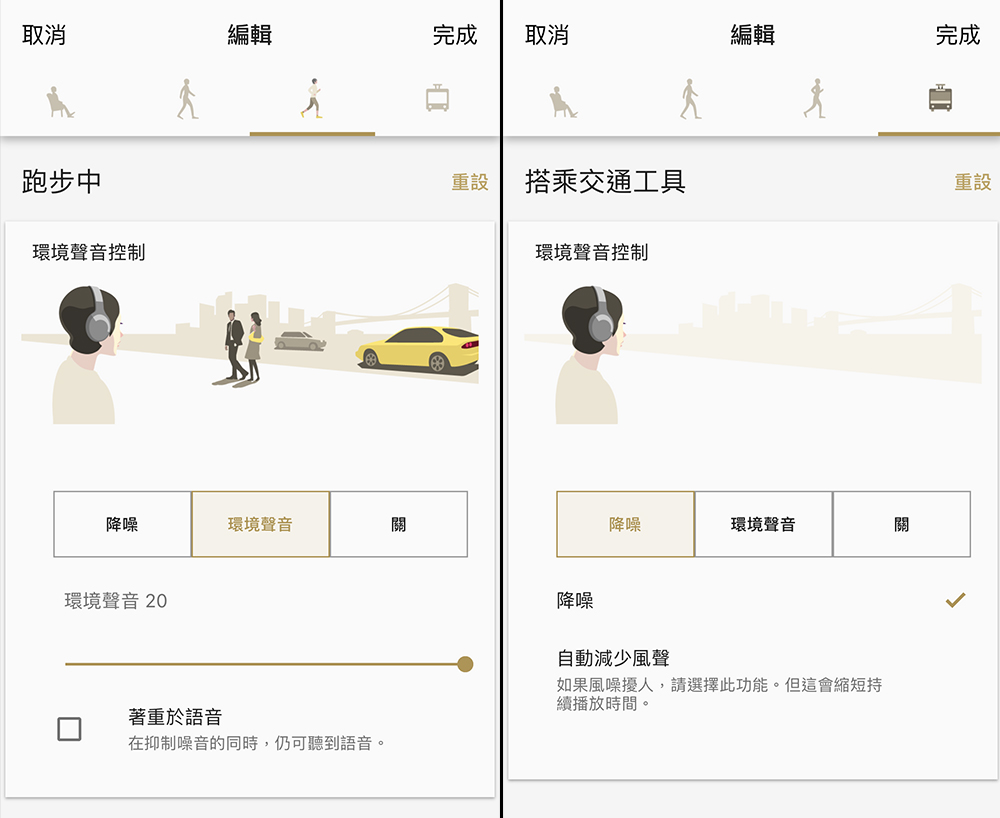Choose 降噪 option with the checkmark
Image resolution: width=1000 pixels, height=818 pixels.
[763, 600]
